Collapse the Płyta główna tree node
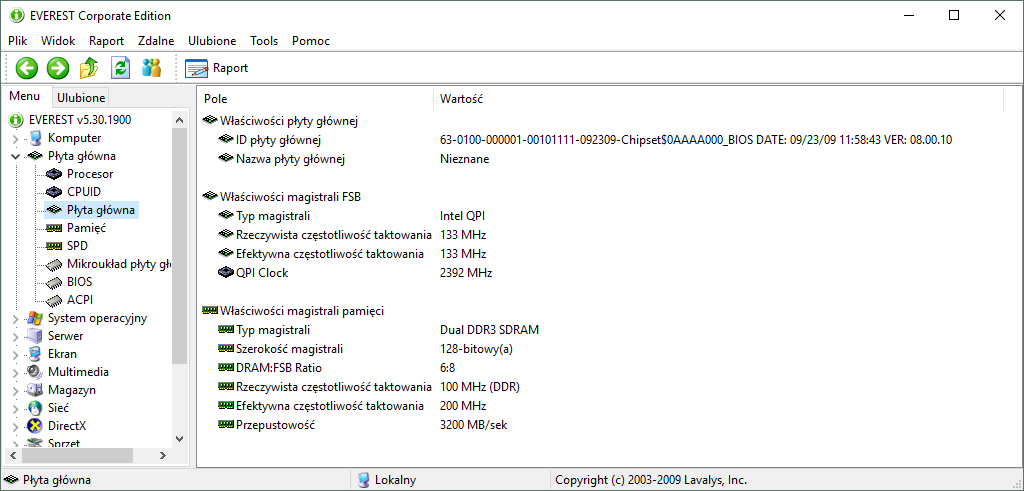The image size is (1024, 491). (15, 156)
